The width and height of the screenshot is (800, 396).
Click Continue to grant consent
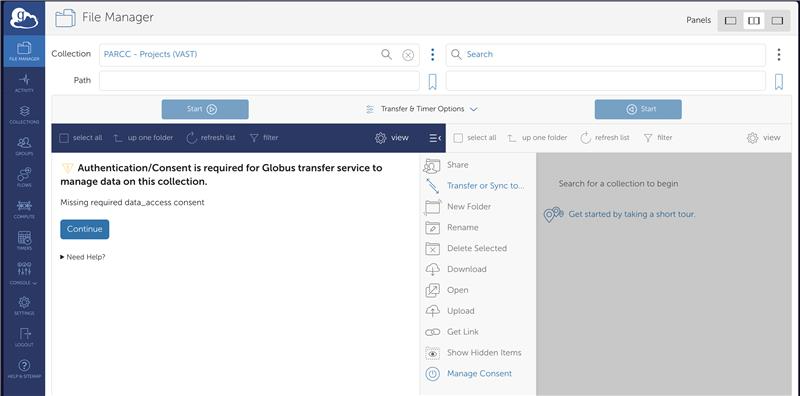coord(85,229)
